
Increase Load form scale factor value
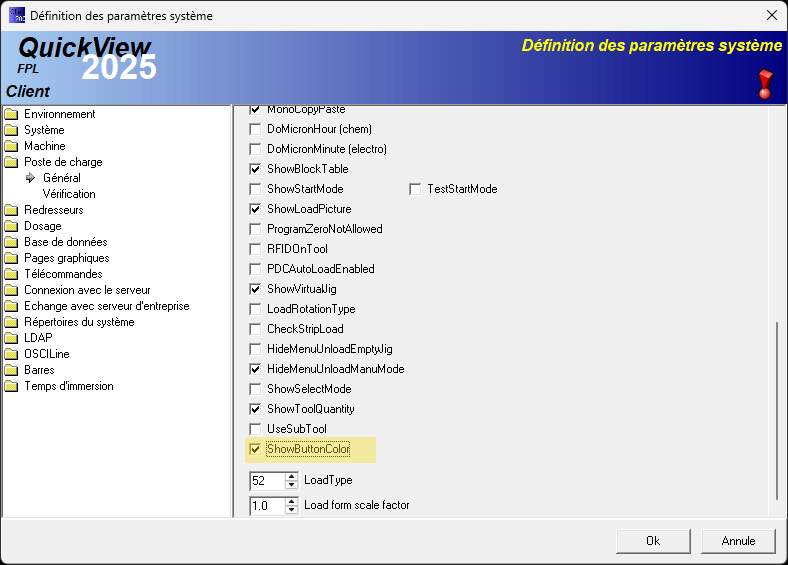(x=291, y=502)
